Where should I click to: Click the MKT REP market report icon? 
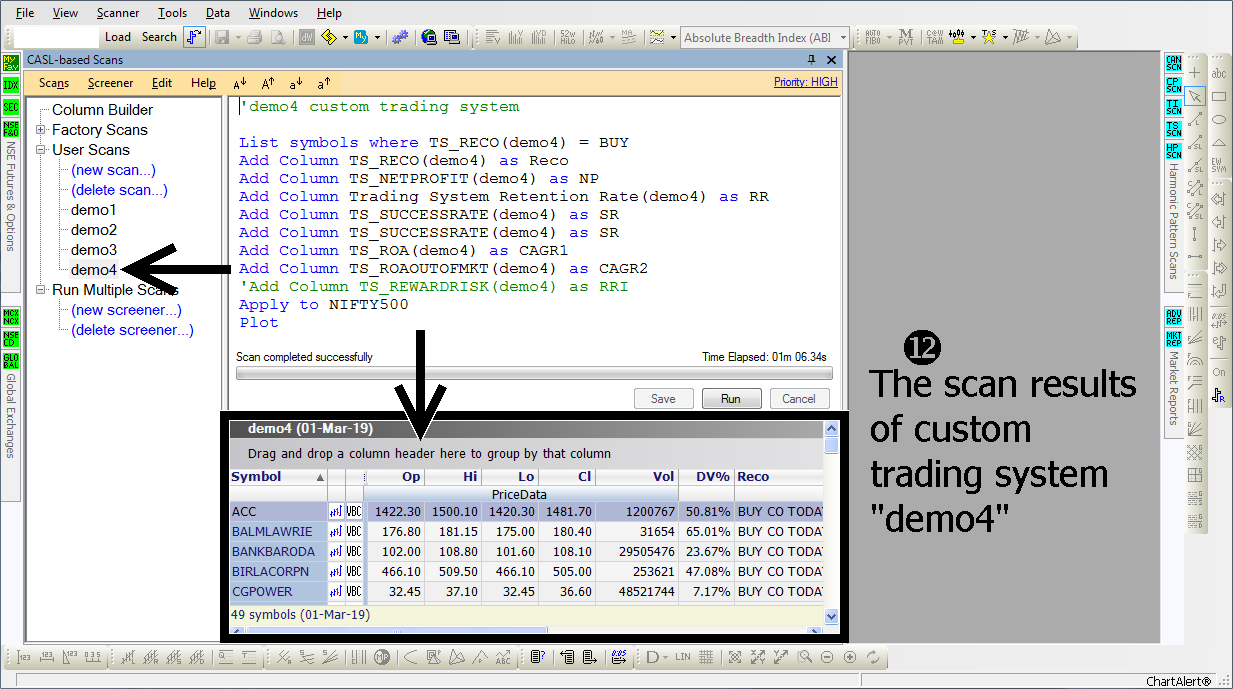(x=1174, y=339)
